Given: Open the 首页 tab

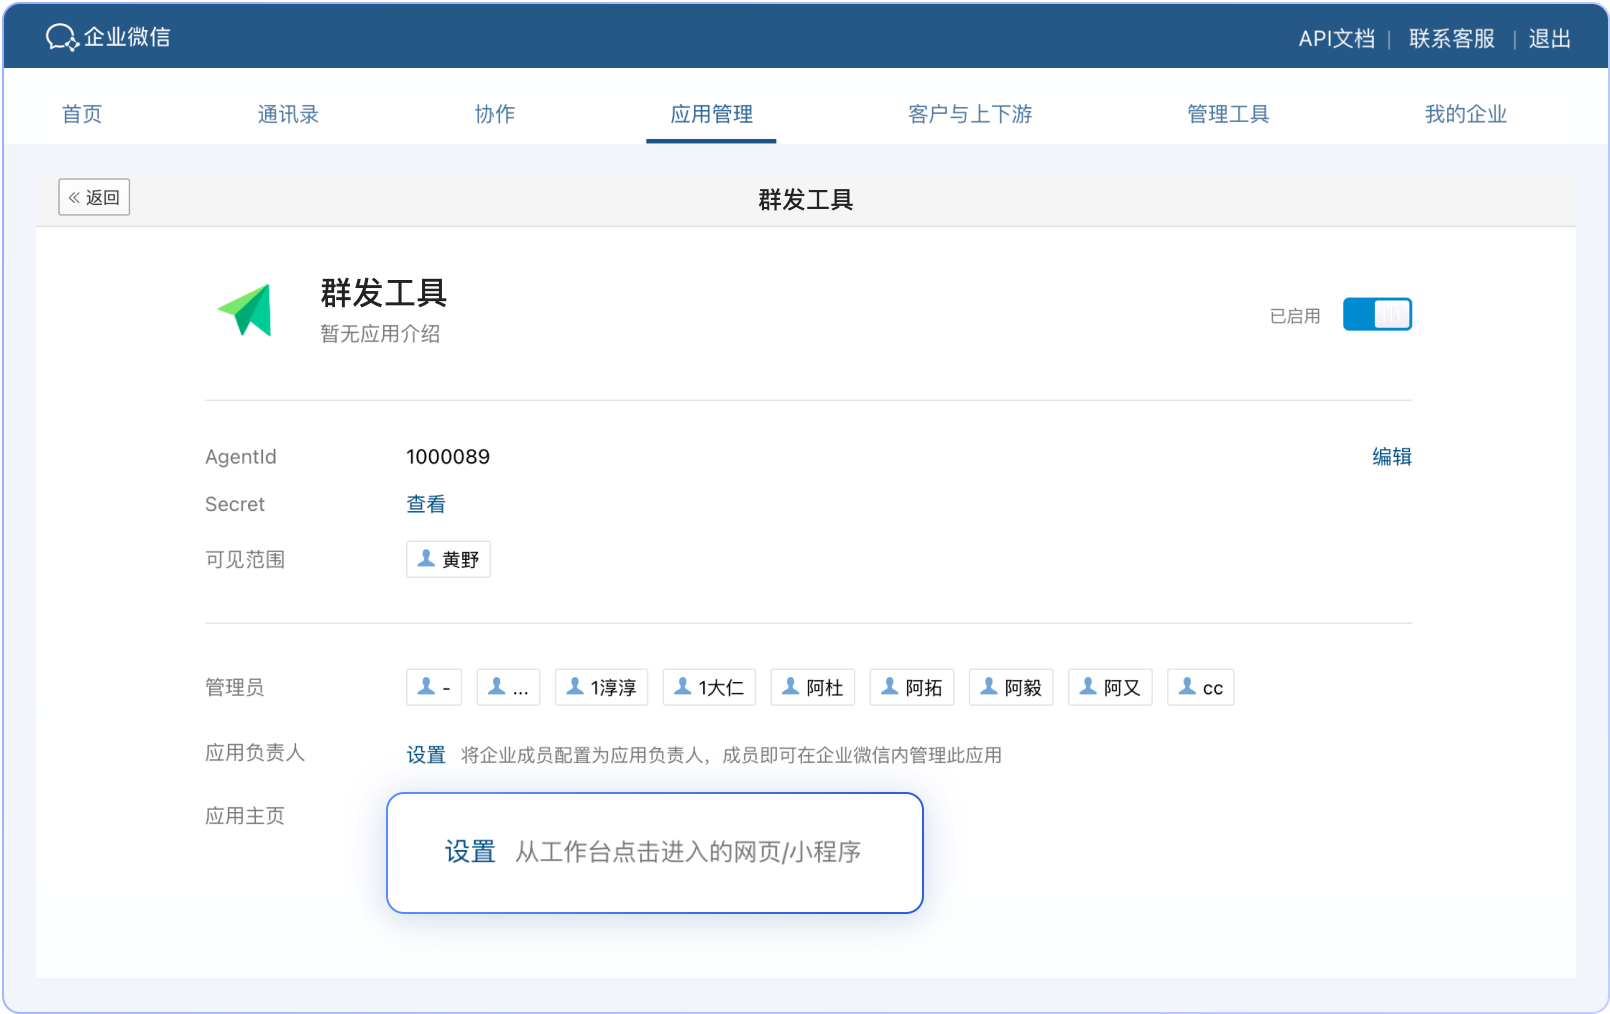Looking at the screenshot, I should tap(82, 114).
